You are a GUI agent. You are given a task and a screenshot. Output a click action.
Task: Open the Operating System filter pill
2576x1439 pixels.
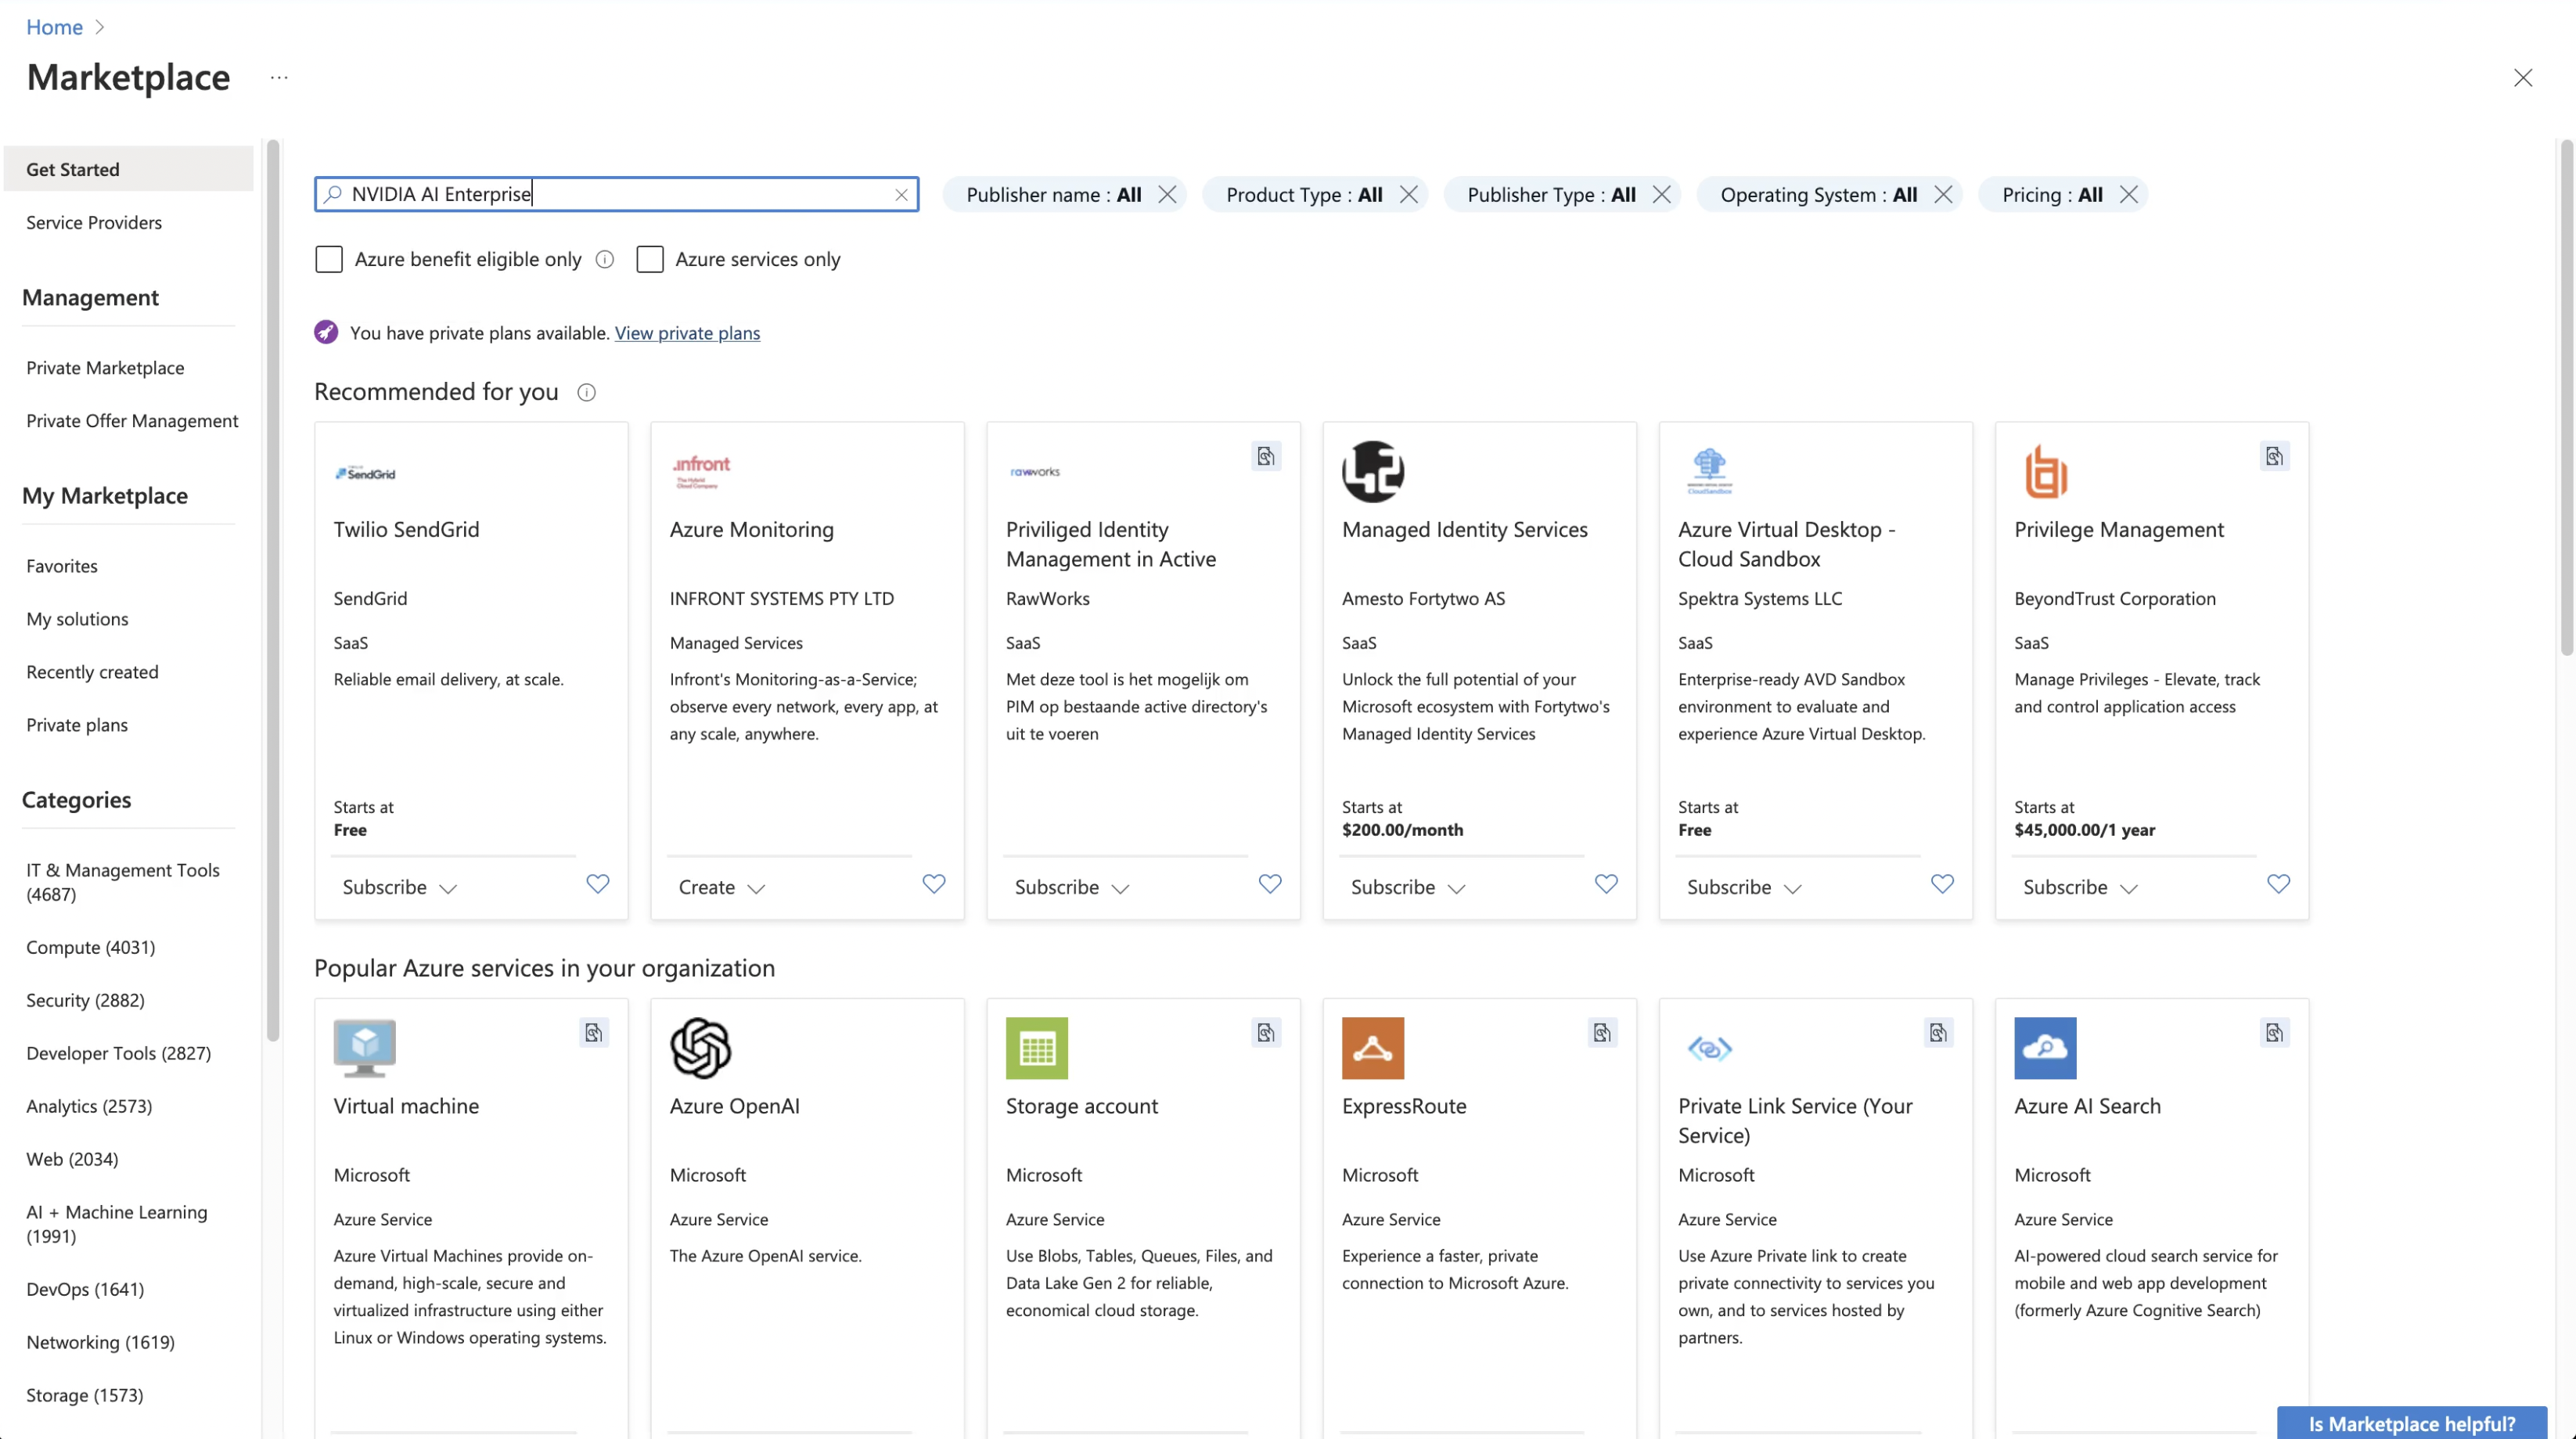click(x=1817, y=195)
